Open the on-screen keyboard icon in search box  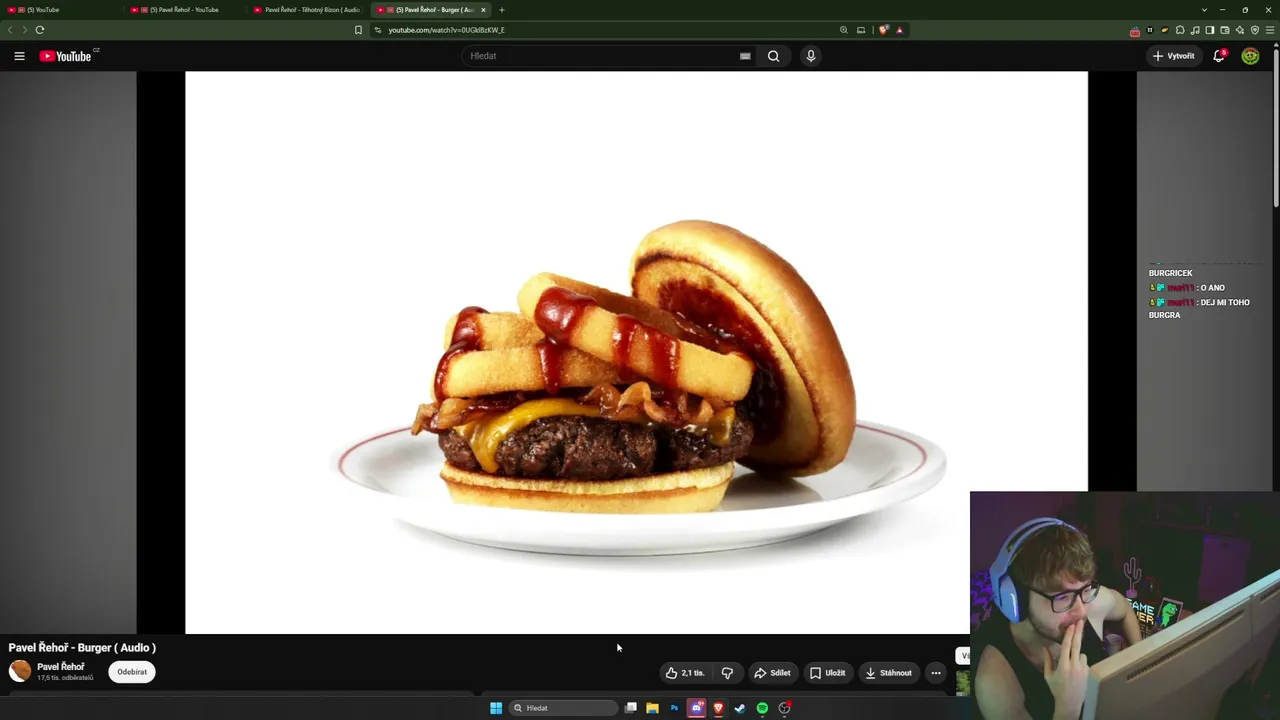coord(745,56)
